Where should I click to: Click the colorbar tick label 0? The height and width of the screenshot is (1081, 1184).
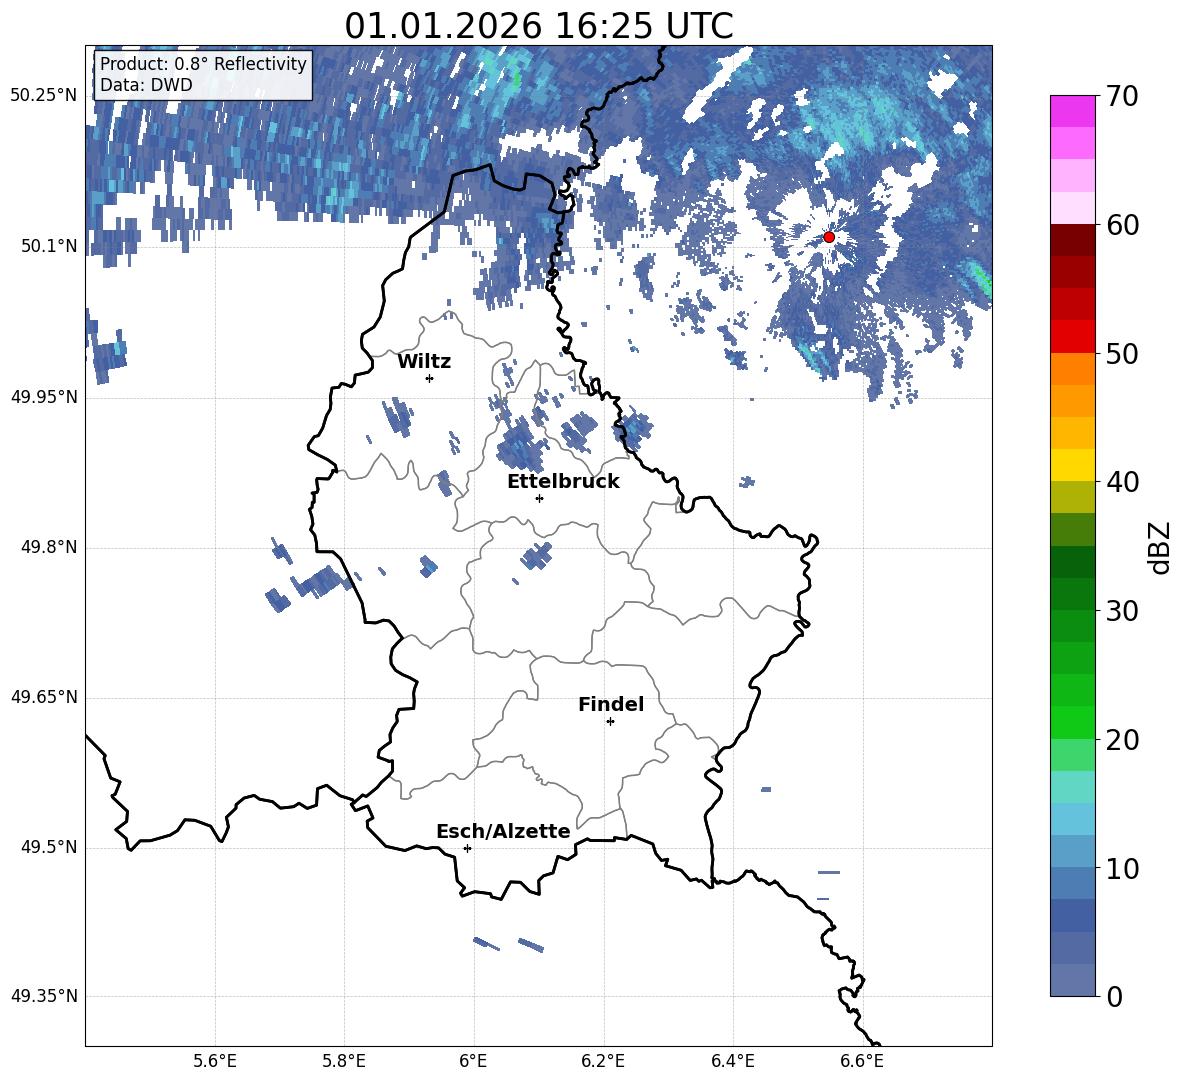point(1114,996)
